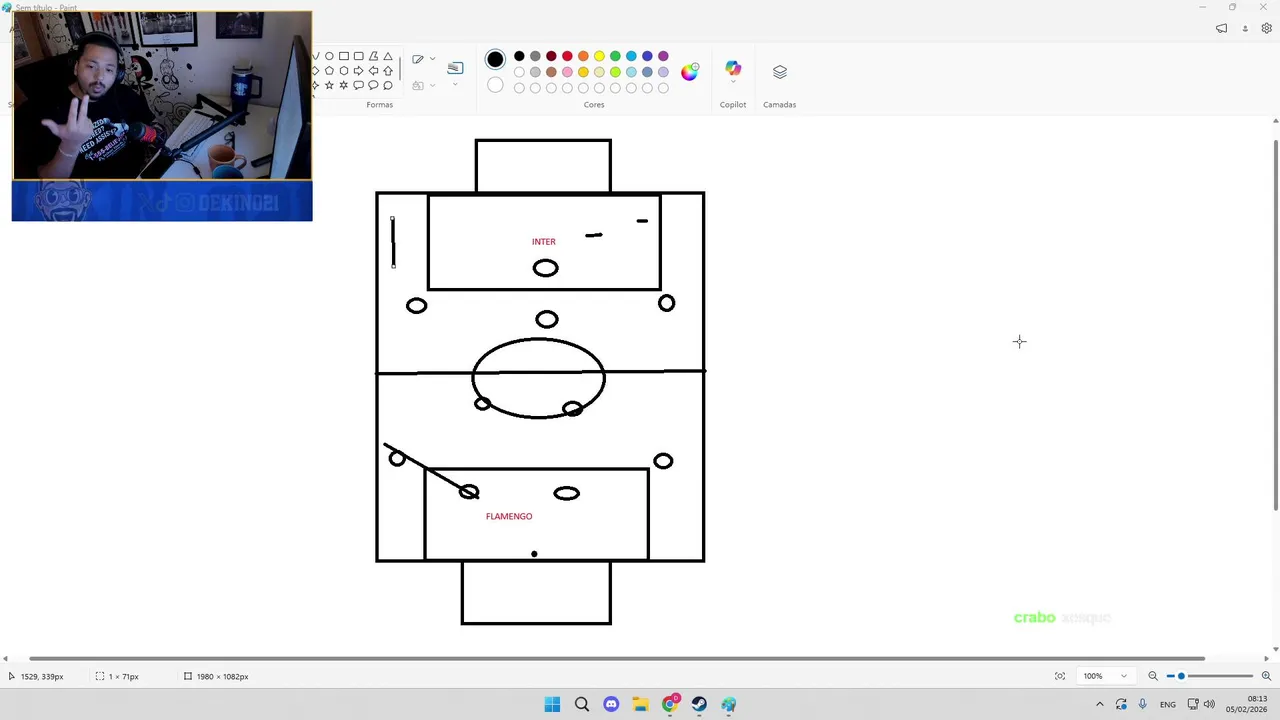Select the Hexagon shape tool
This screenshot has width=1280, height=720.
(x=344, y=71)
